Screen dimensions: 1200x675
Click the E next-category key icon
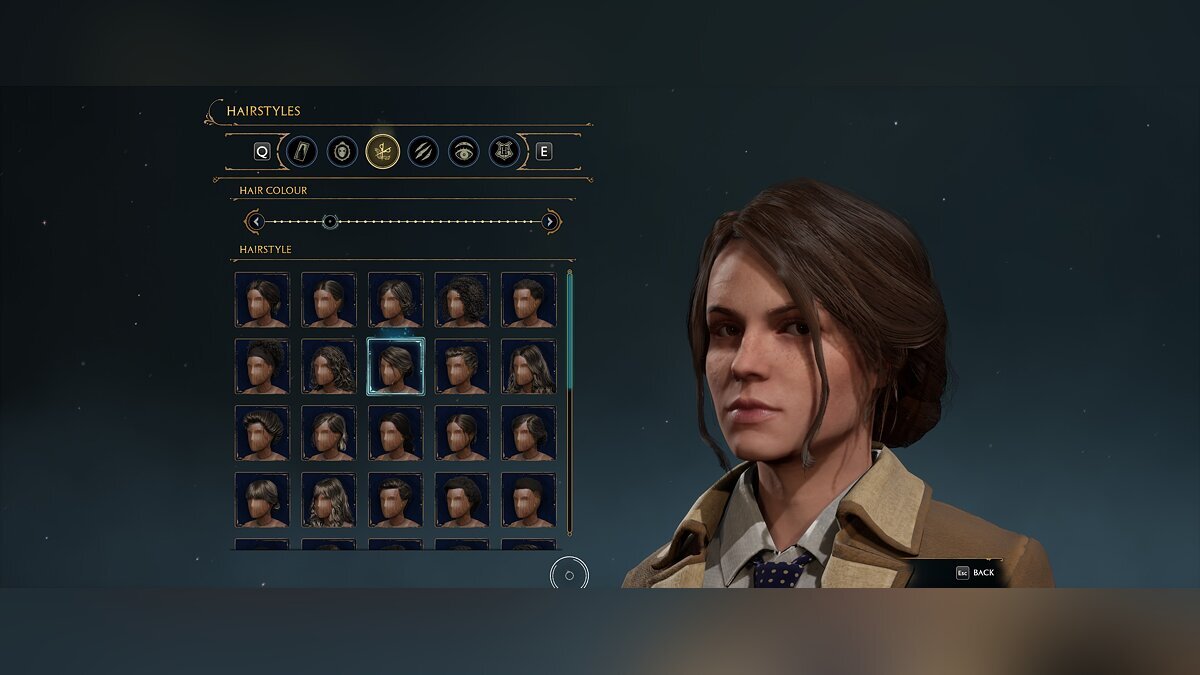[x=544, y=152]
